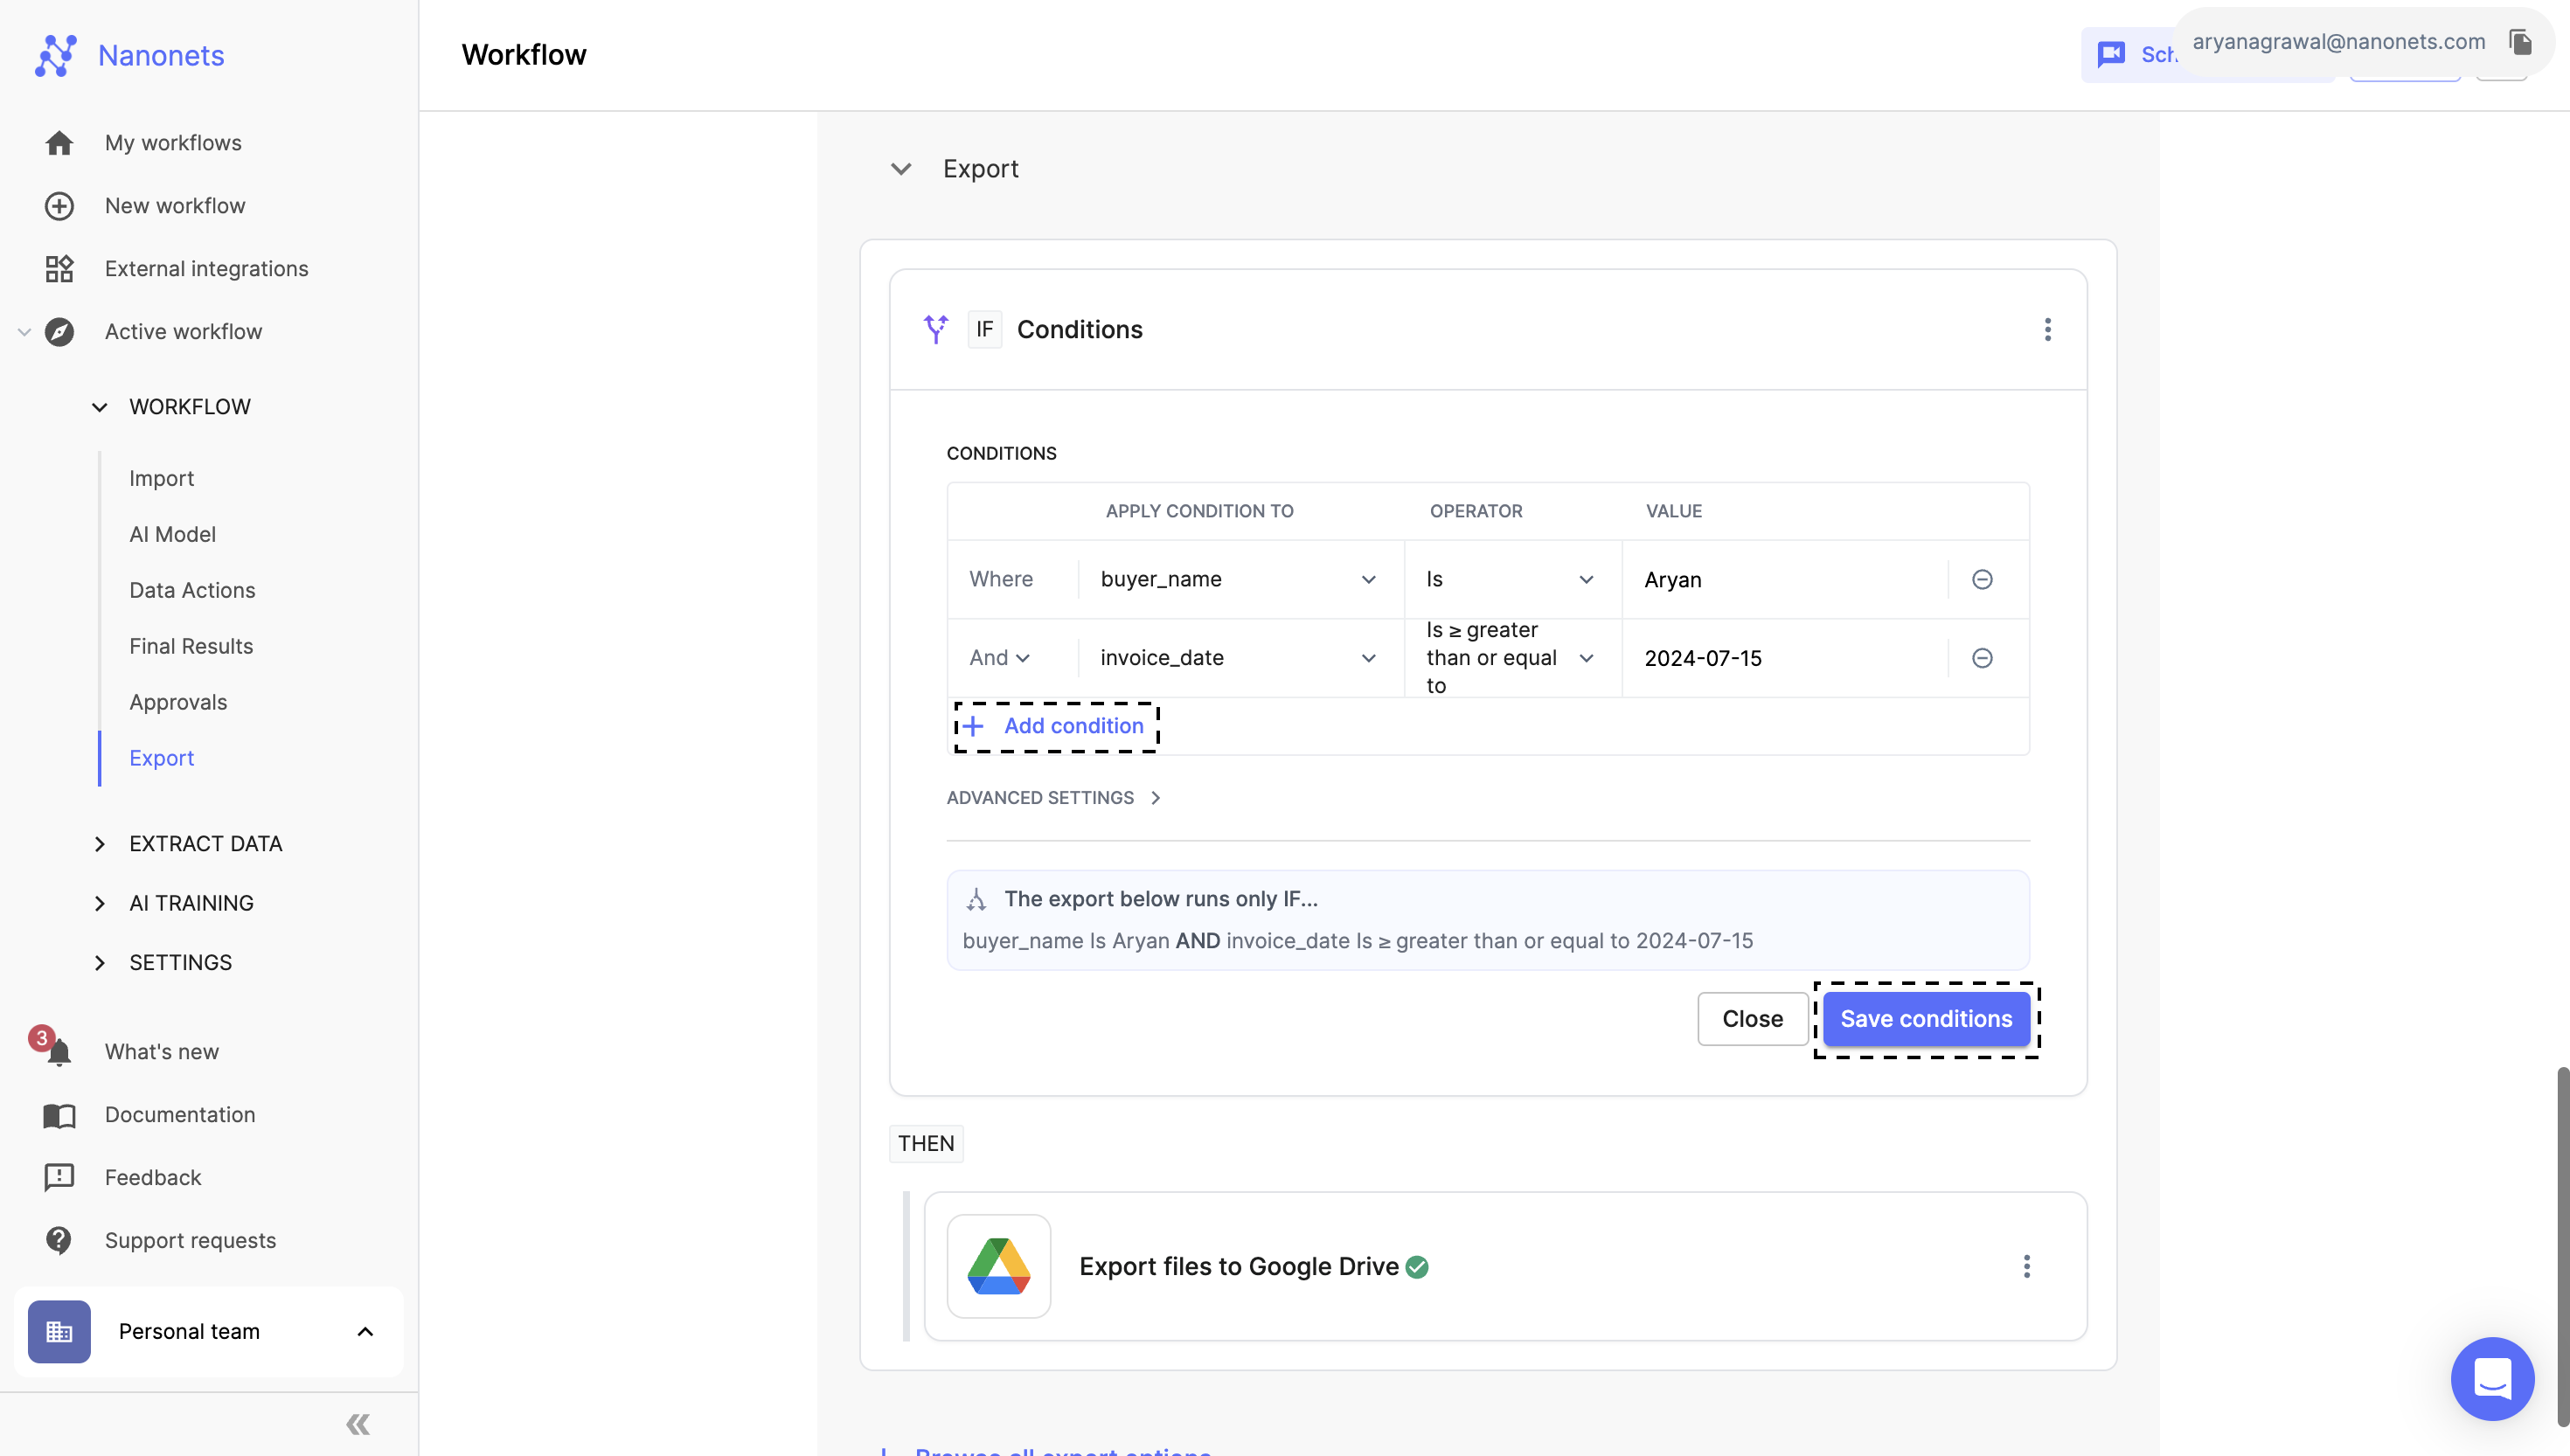Click the Where label in first row
The image size is (2570, 1456).
pyautogui.click(x=1001, y=579)
